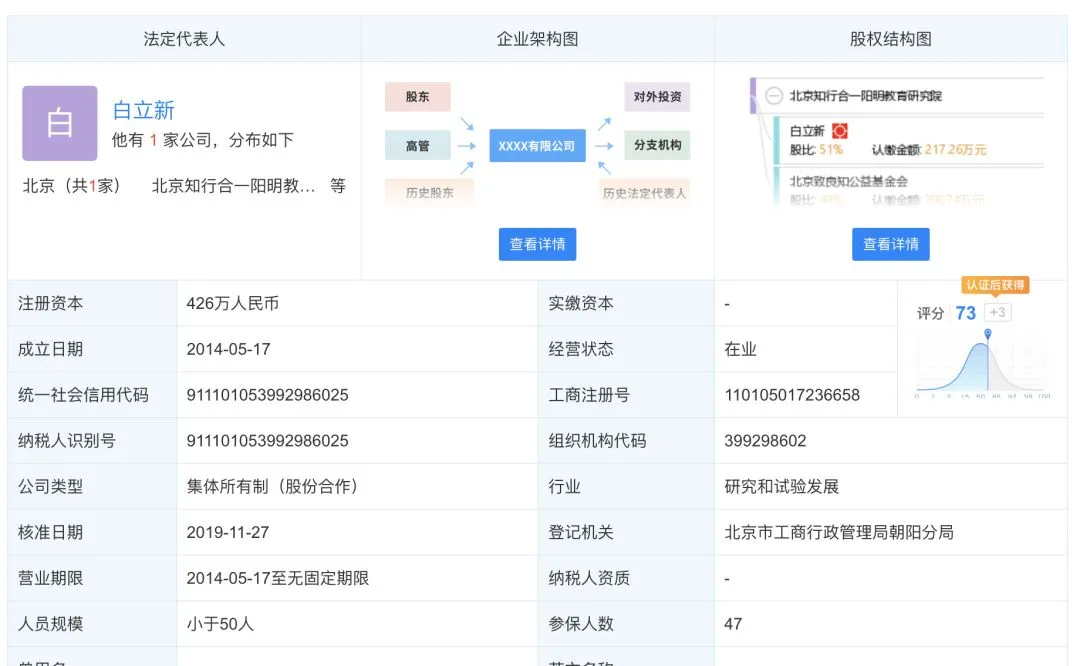The height and width of the screenshot is (666, 1080).
Task: Click the purple 白 avatar icon
Action: 60,123
